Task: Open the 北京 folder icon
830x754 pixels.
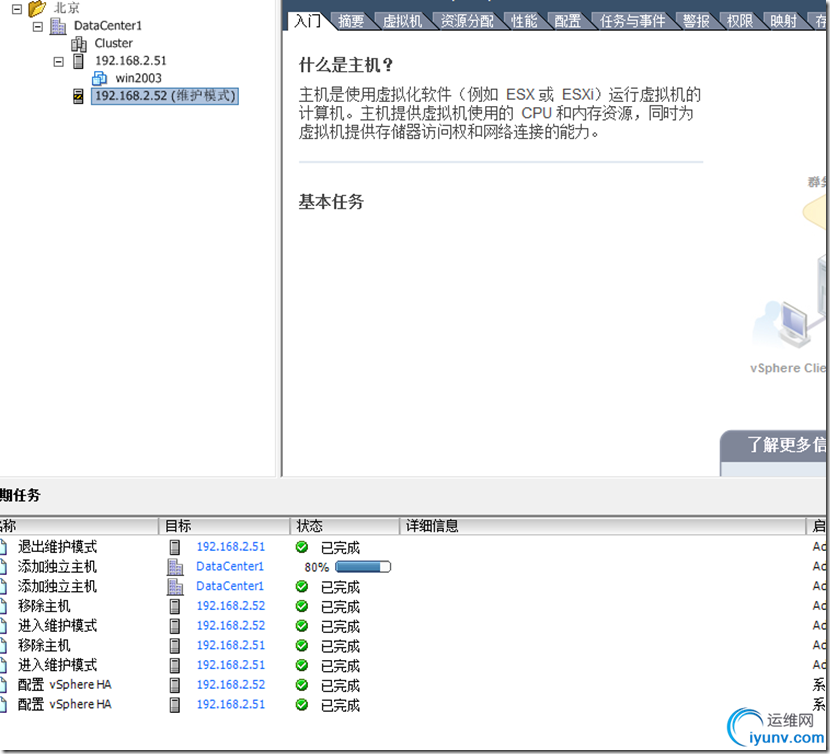Action: [x=38, y=7]
